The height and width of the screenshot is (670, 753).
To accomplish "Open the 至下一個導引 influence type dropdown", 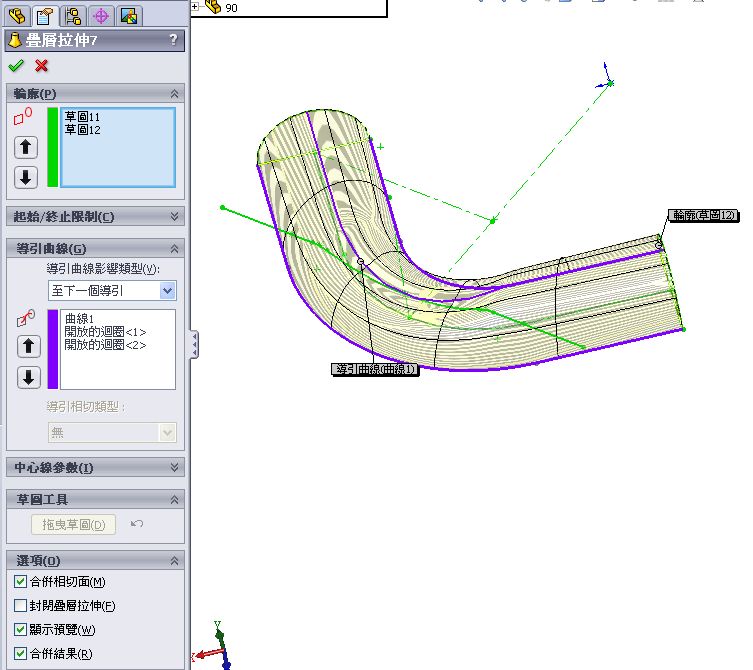I will pyautogui.click(x=167, y=291).
